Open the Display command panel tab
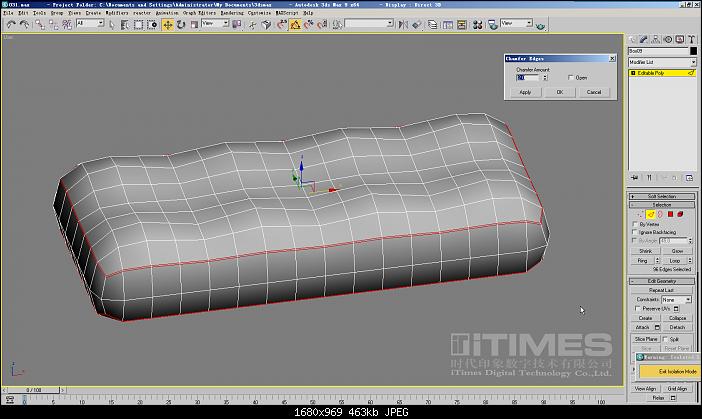702x419 pixels. pyautogui.click(x=678, y=39)
